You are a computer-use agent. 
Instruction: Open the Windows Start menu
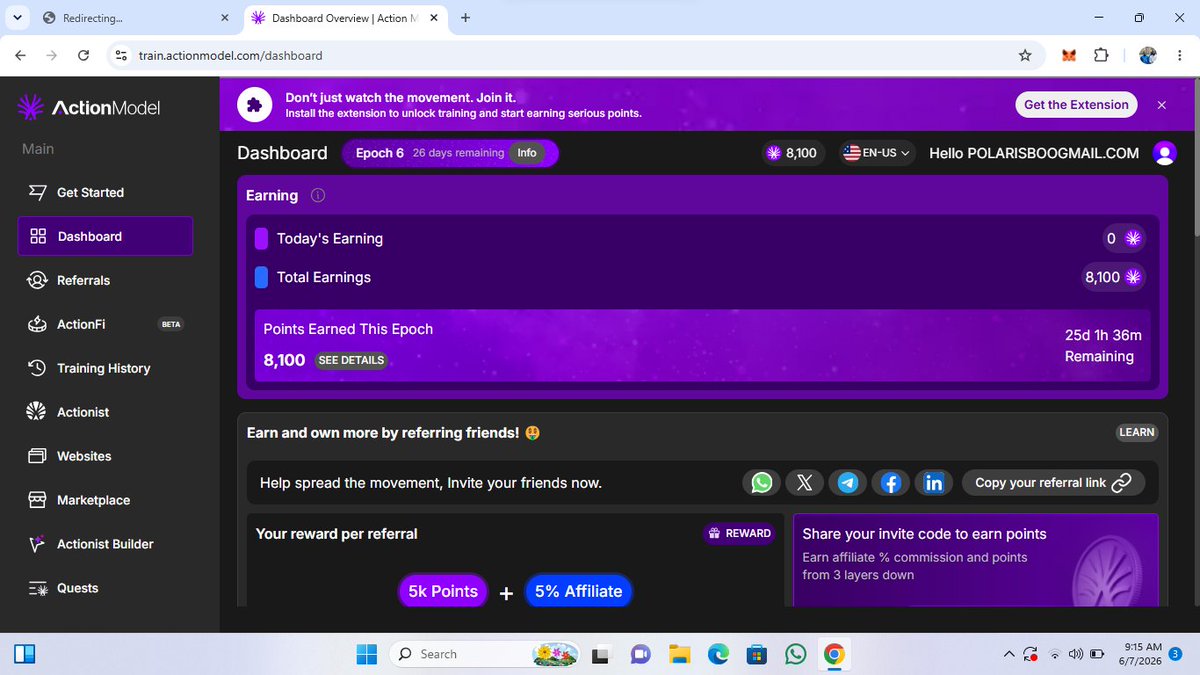point(367,654)
